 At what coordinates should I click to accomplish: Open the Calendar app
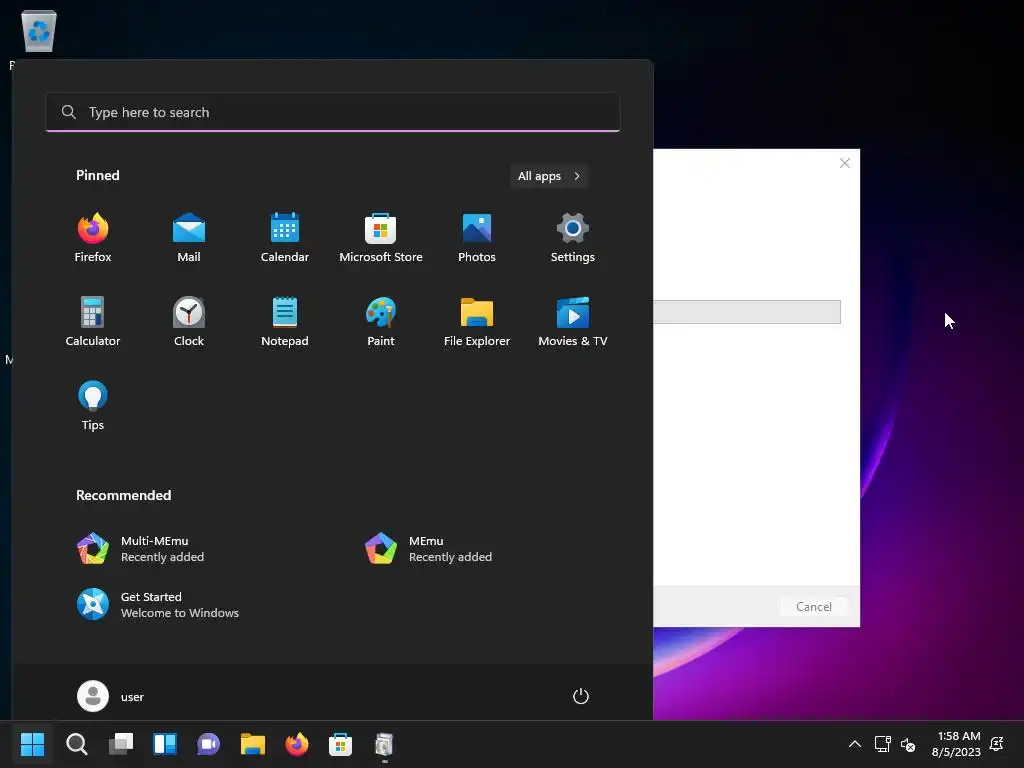coord(285,238)
